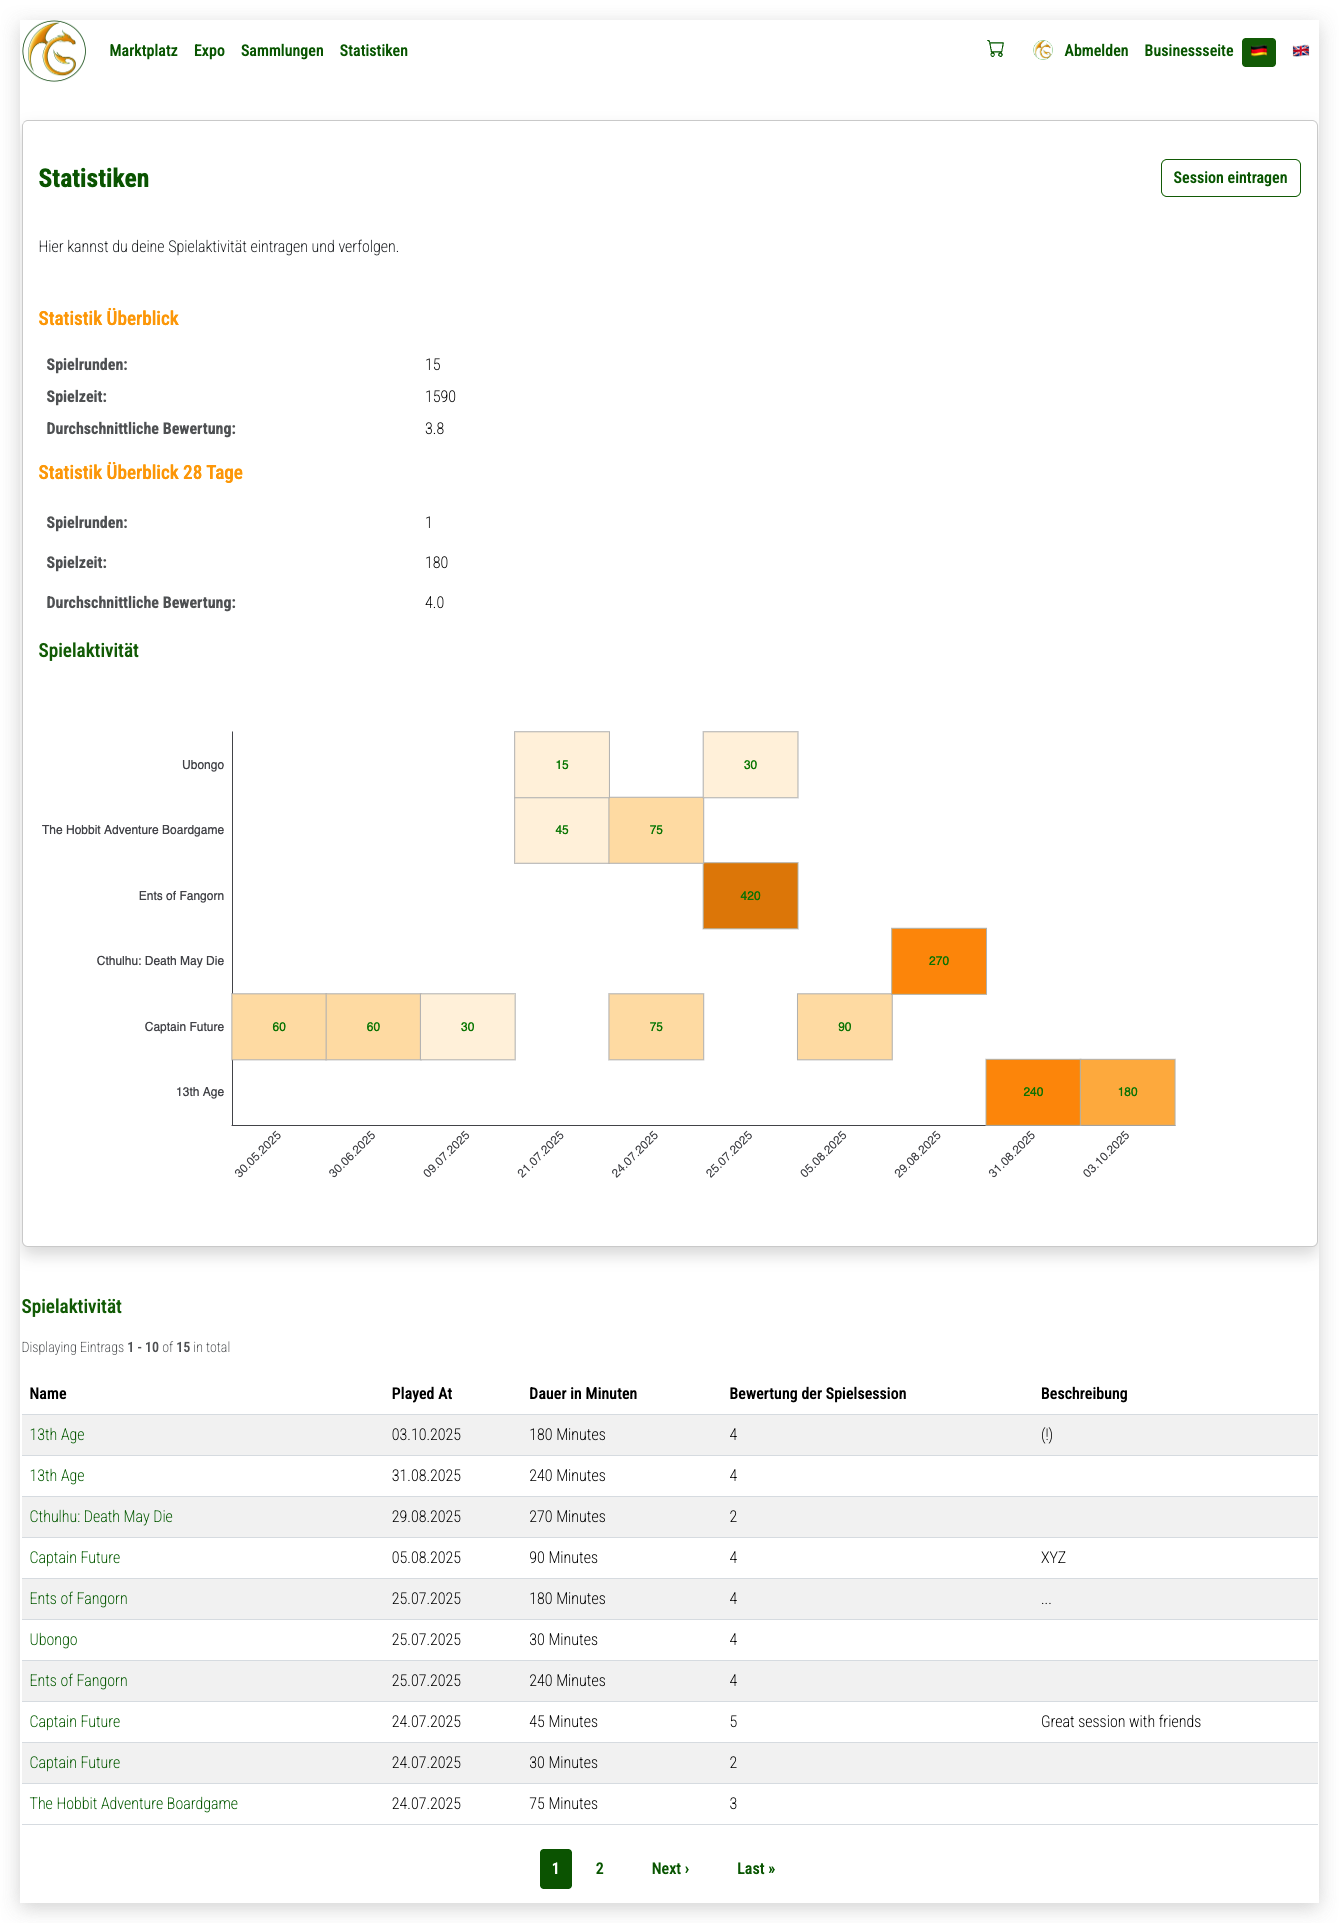This screenshot has width=1339, height=1923.
Task: Jump to Last page of entries
Action: coord(755,1869)
